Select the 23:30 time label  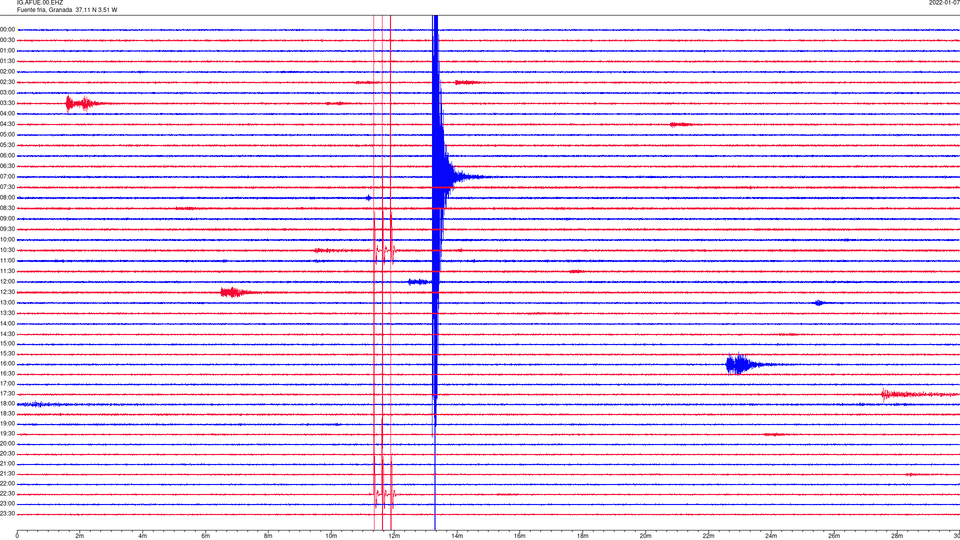(x=7, y=514)
